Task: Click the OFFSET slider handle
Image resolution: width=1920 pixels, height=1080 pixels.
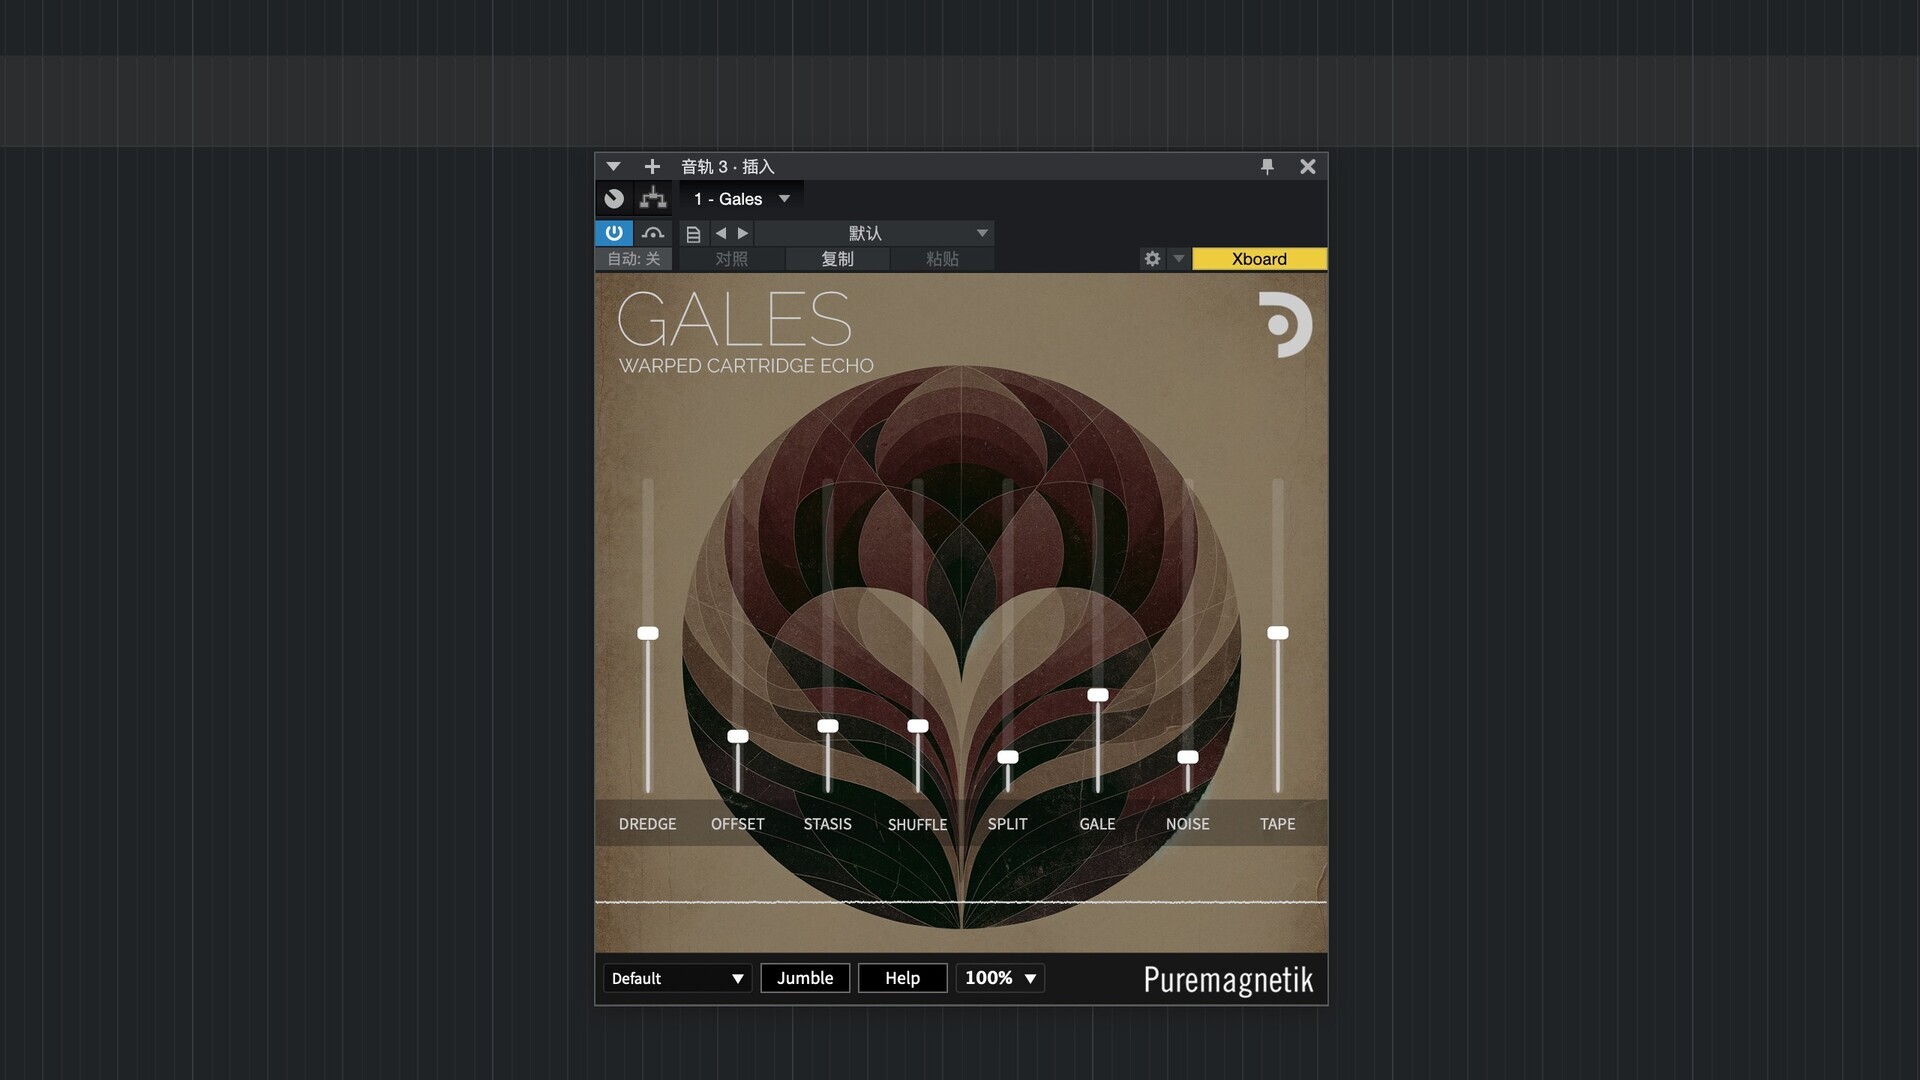Action: pyautogui.click(x=738, y=736)
